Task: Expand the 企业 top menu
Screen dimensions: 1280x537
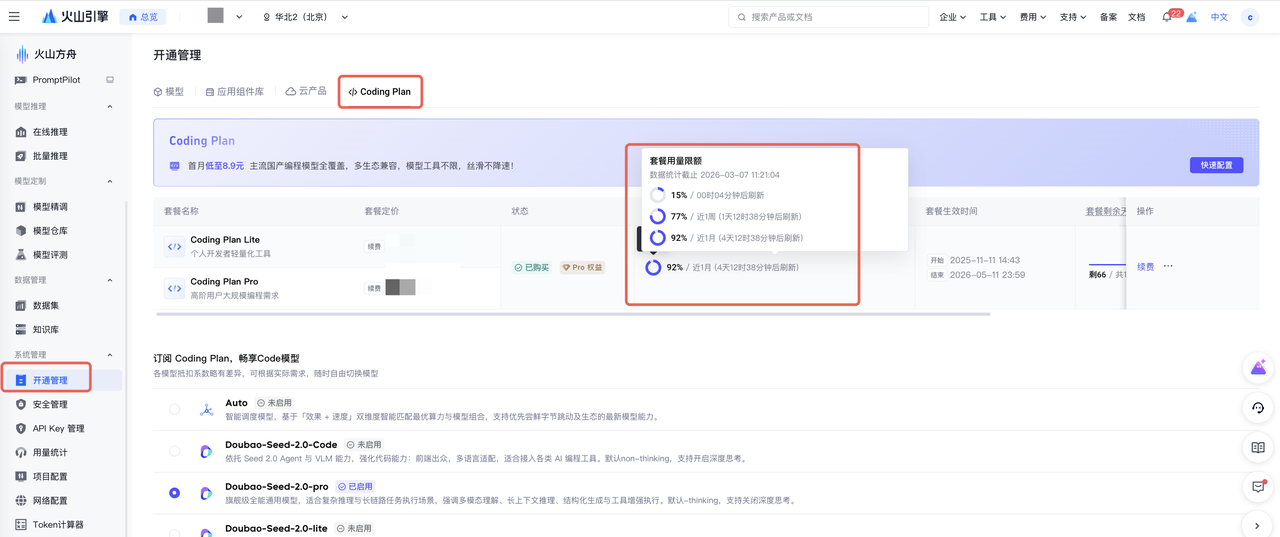Action: (x=952, y=17)
